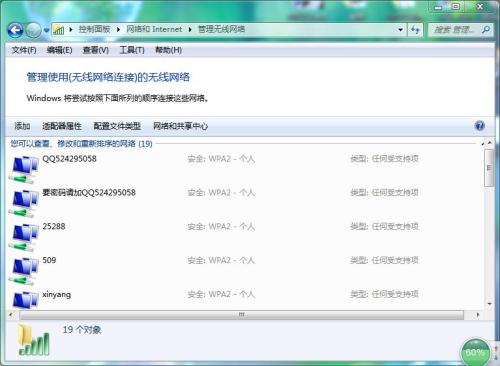The width and height of the screenshot is (500, 366).
Task: Click the horizontal scrollbar left arrow
Action: (11, 315)
